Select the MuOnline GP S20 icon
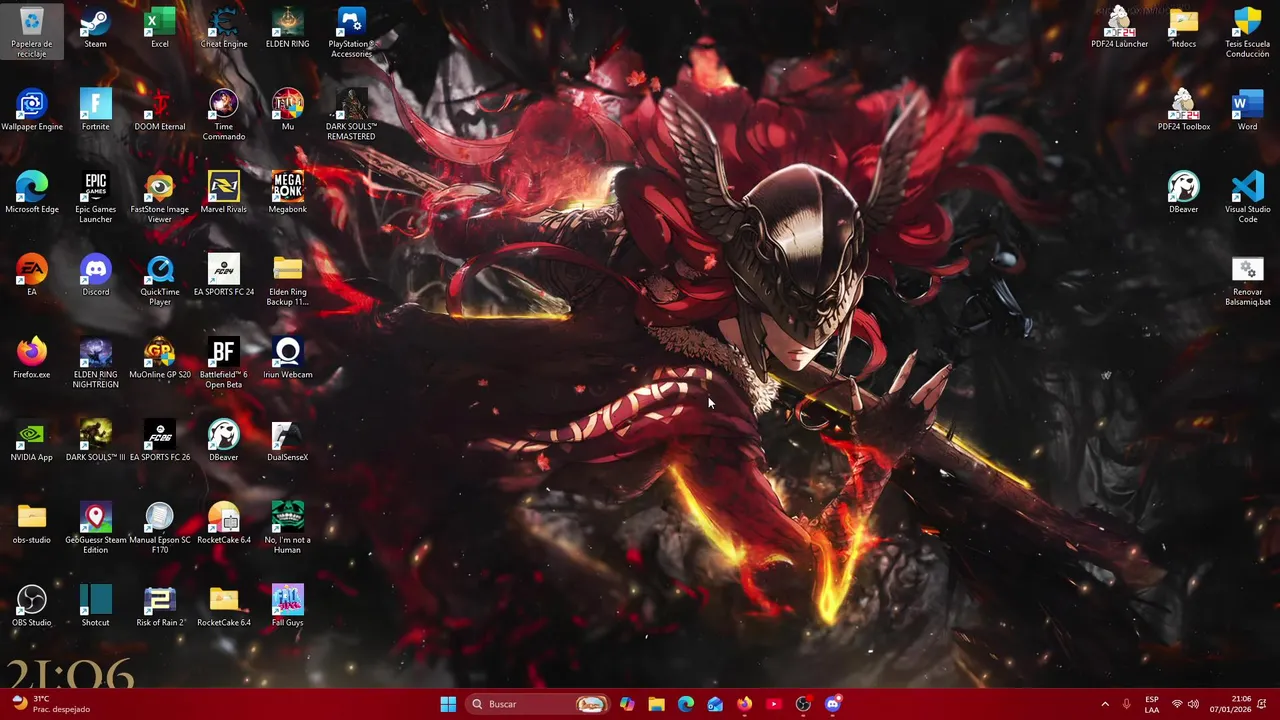 pos(160,358)
